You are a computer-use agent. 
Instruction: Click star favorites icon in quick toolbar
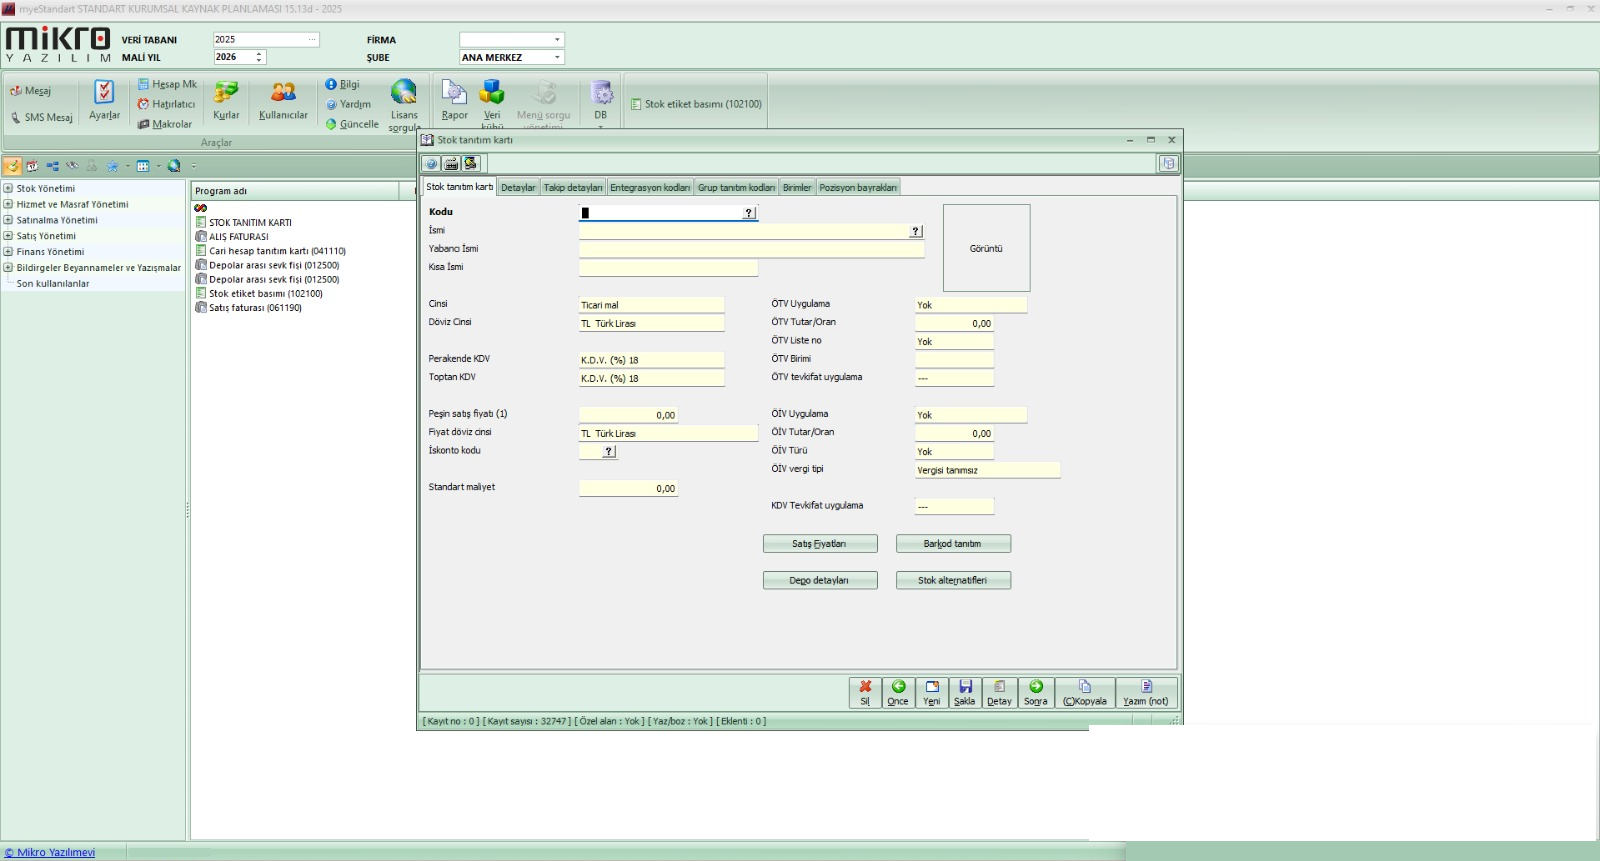tap(112, 166)
